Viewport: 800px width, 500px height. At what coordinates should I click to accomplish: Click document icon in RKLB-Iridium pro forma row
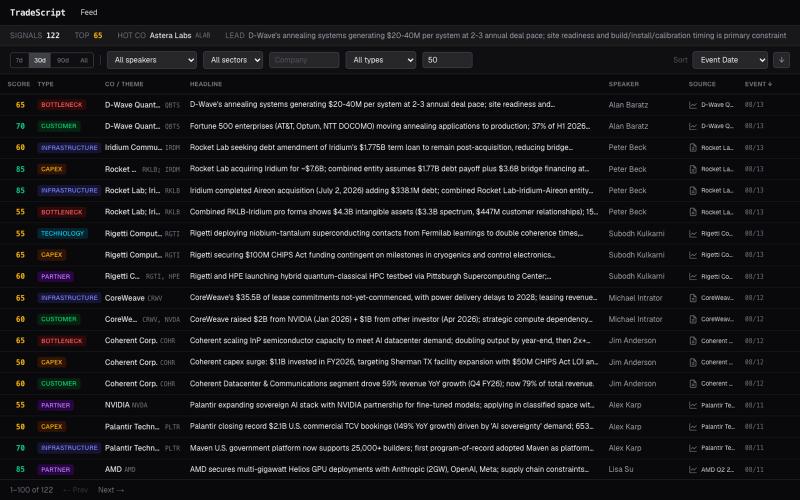coord(693,212)
